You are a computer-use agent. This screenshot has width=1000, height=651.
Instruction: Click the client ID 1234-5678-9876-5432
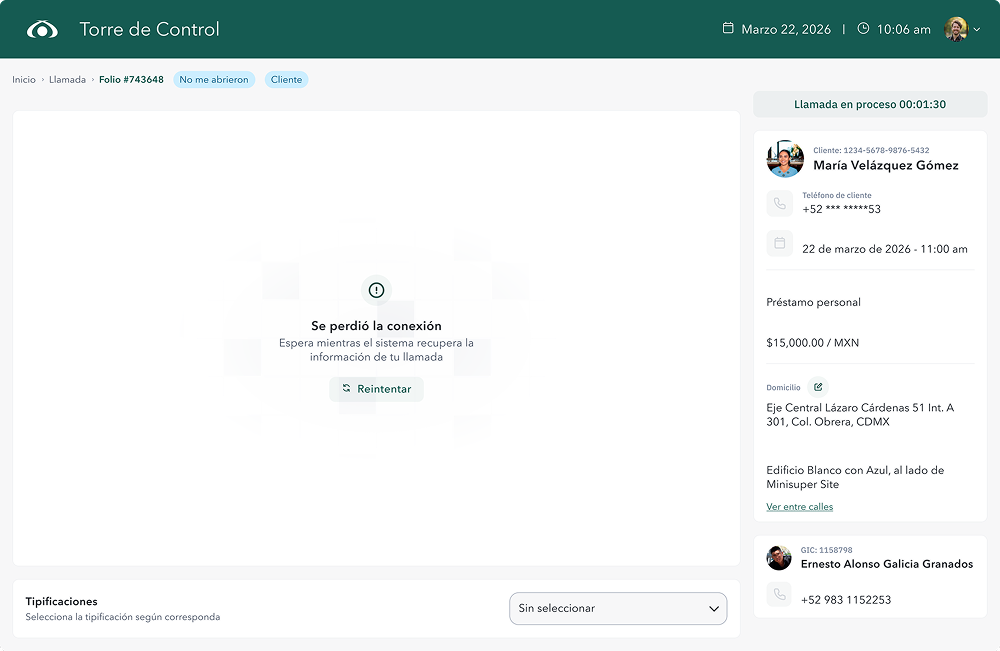(x=886, y=150)
